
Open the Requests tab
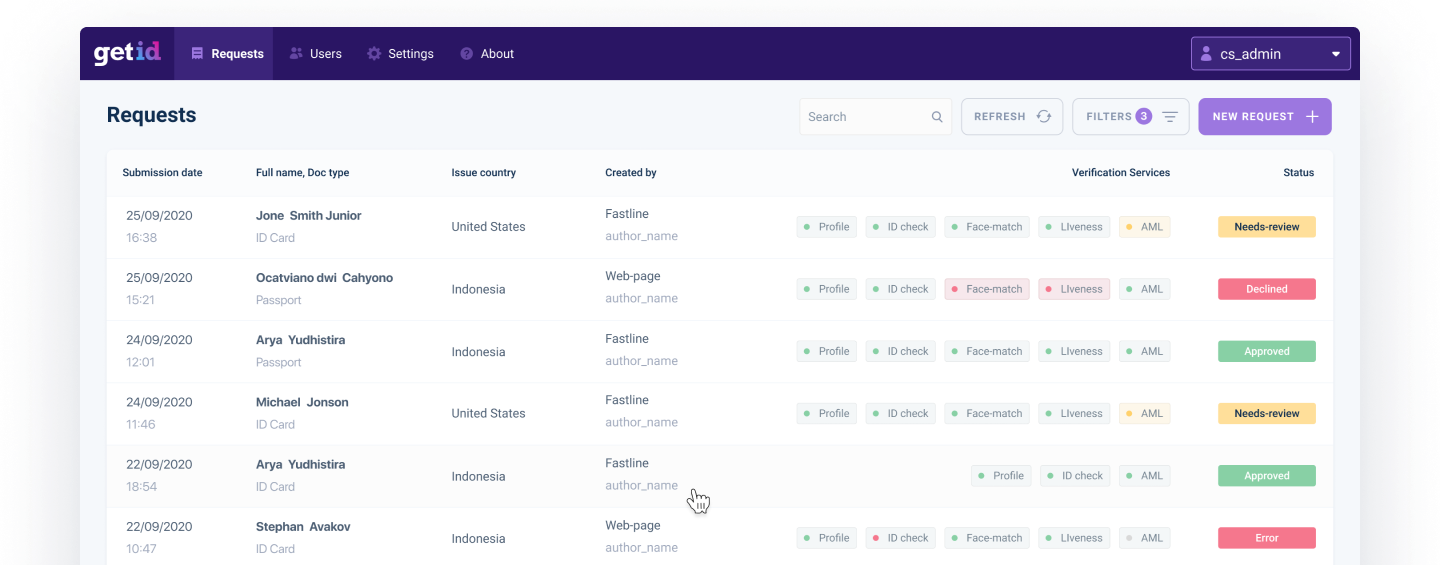(x=224, y=54)
